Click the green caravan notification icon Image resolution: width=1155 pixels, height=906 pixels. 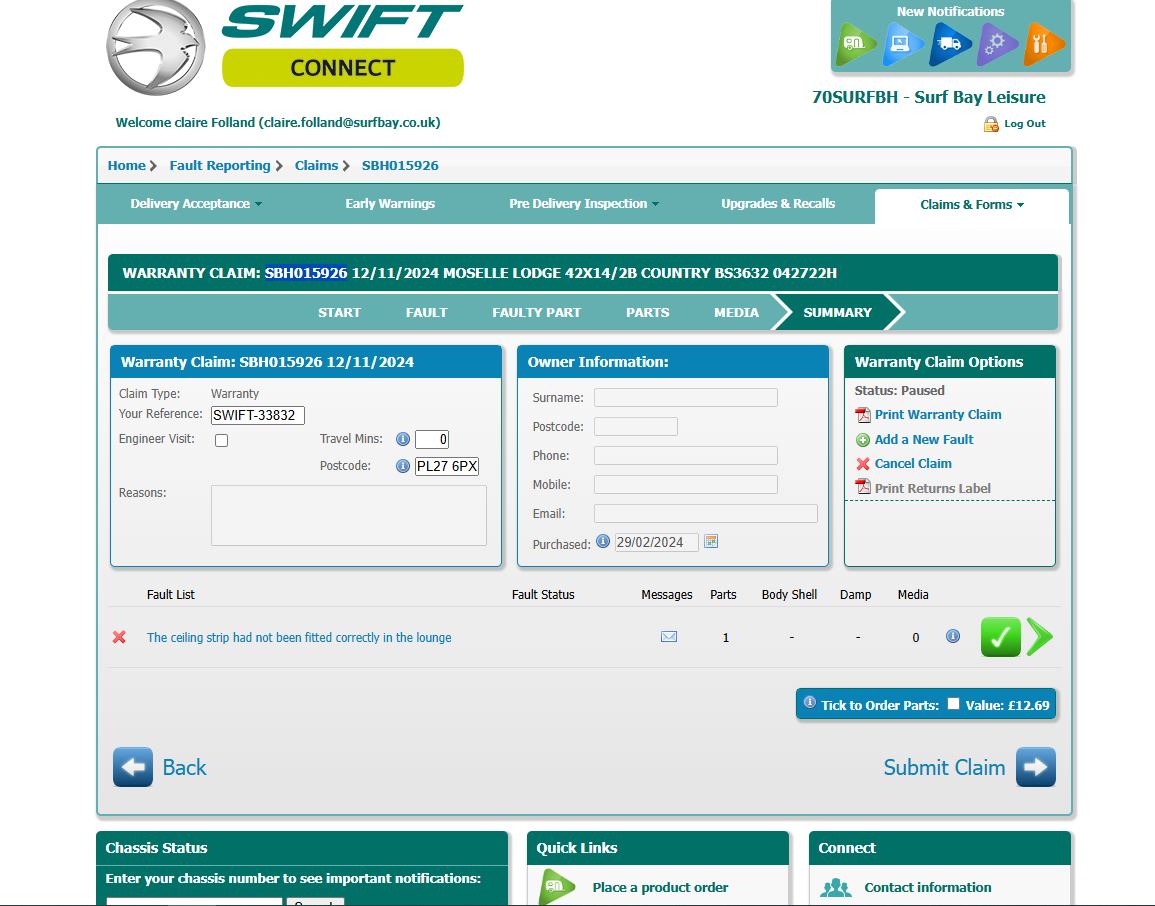[856, 44]
